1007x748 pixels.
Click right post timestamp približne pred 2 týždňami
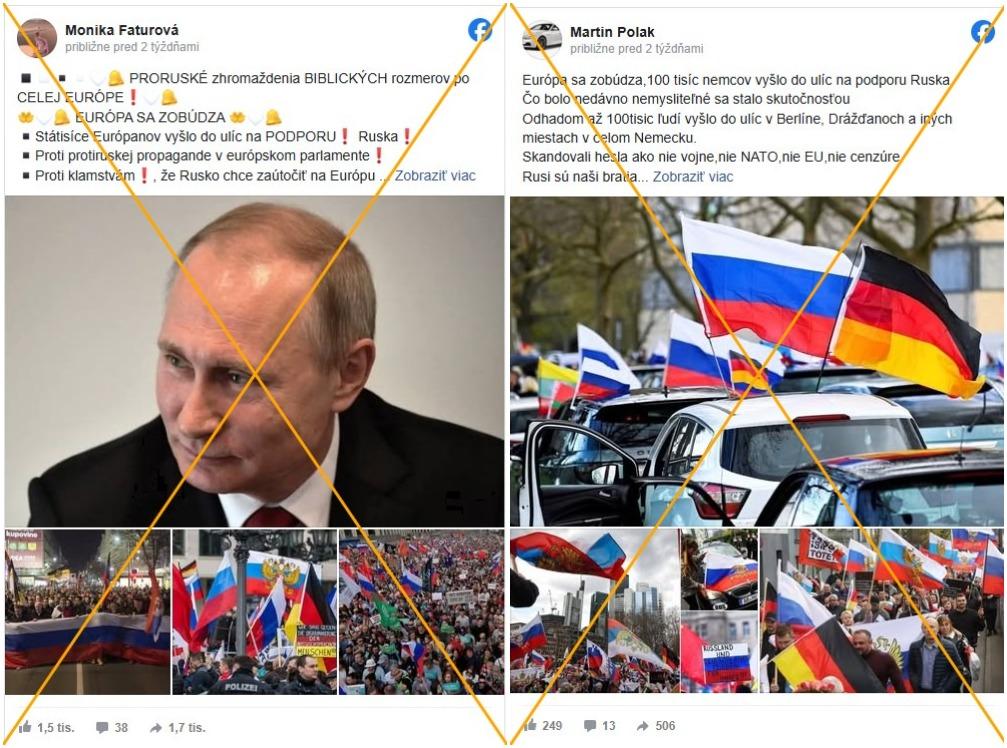coord(636,49)
